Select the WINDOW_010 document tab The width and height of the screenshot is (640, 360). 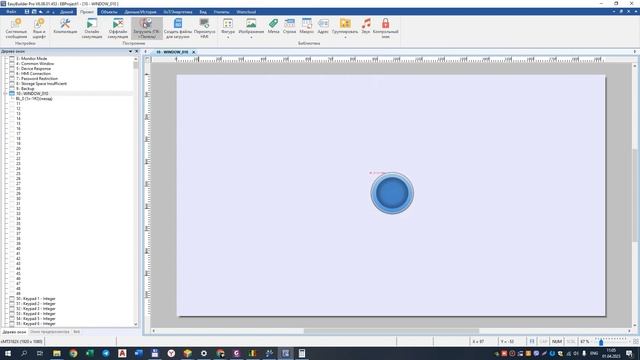(x=173, y=52)
